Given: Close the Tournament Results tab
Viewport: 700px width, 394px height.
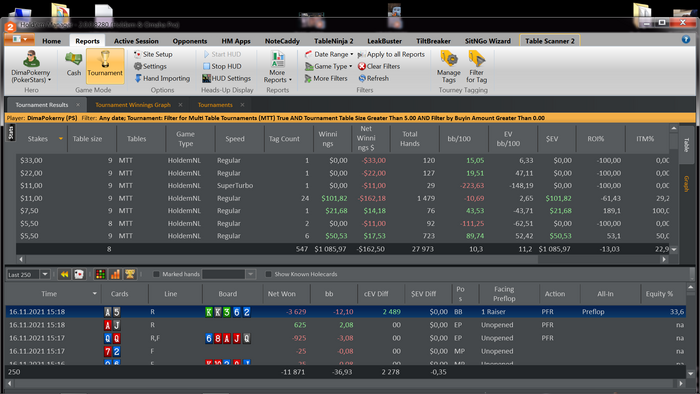Looking at the screenshot, I should [x=78, y=105].
